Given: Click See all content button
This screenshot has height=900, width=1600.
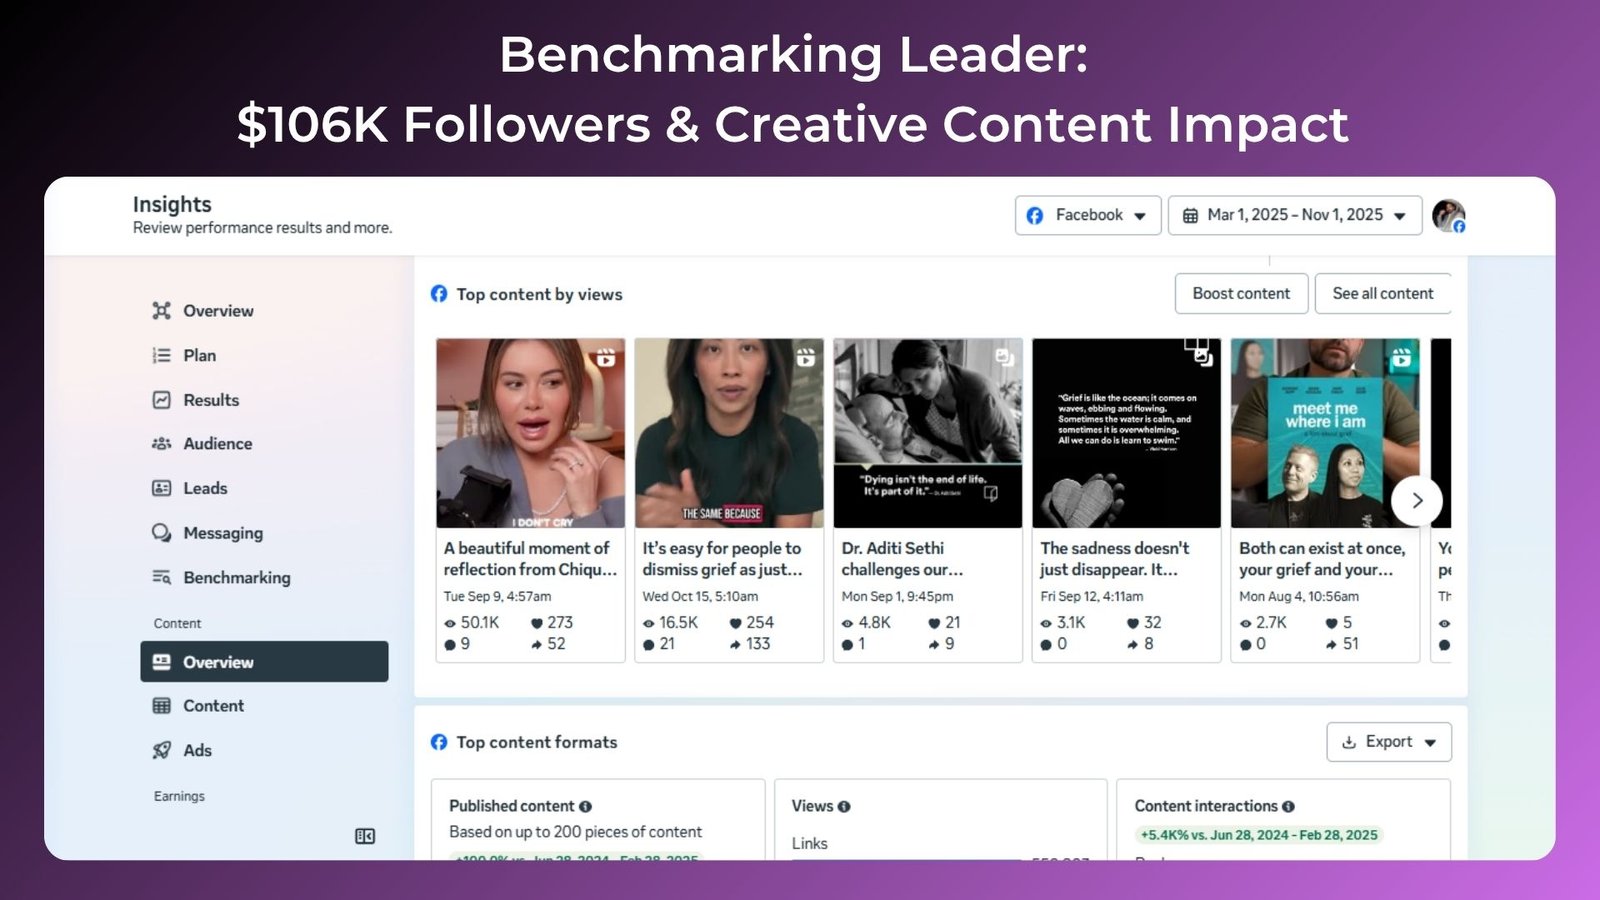Looking at the screenshot, I should [1382, 293].
